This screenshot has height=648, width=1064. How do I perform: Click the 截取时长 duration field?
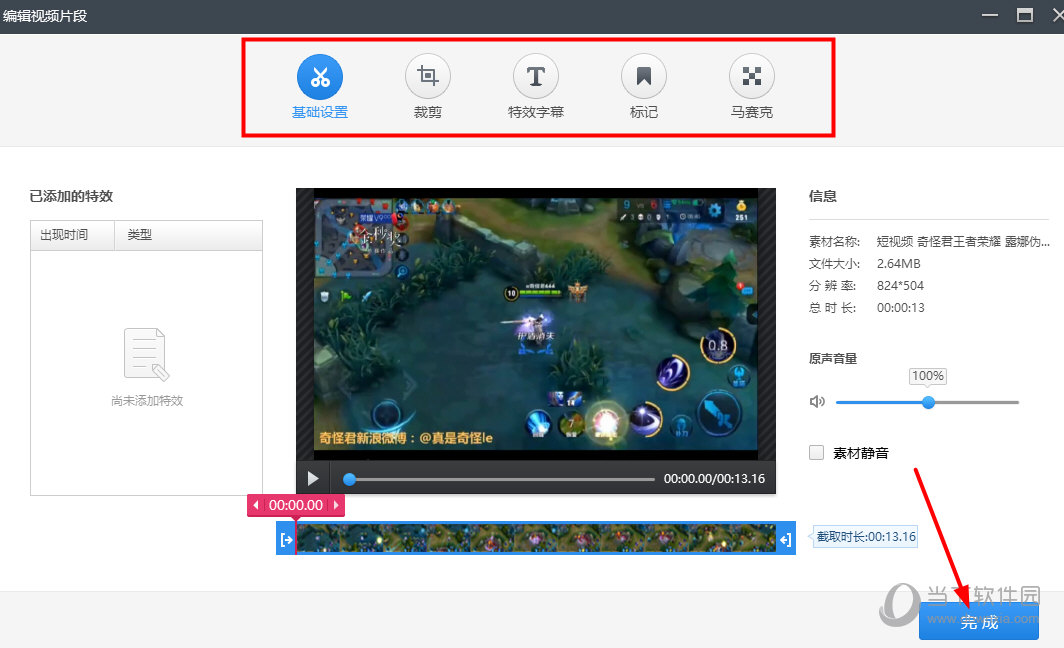864,536
